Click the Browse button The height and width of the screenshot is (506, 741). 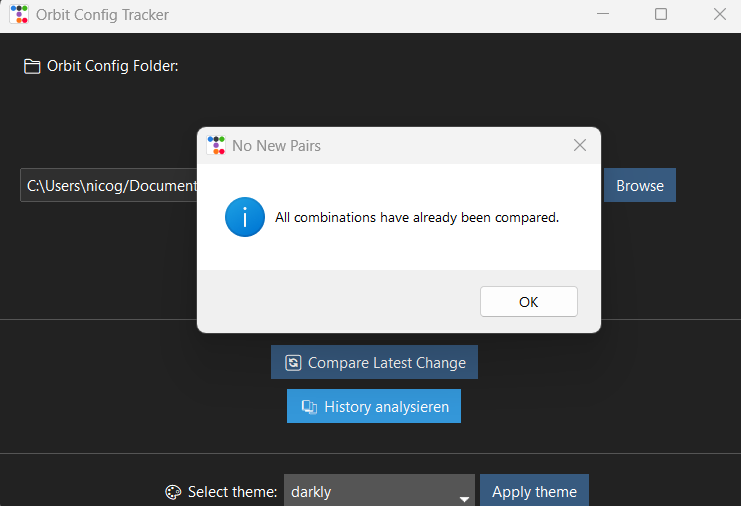(x=639, y=185)
